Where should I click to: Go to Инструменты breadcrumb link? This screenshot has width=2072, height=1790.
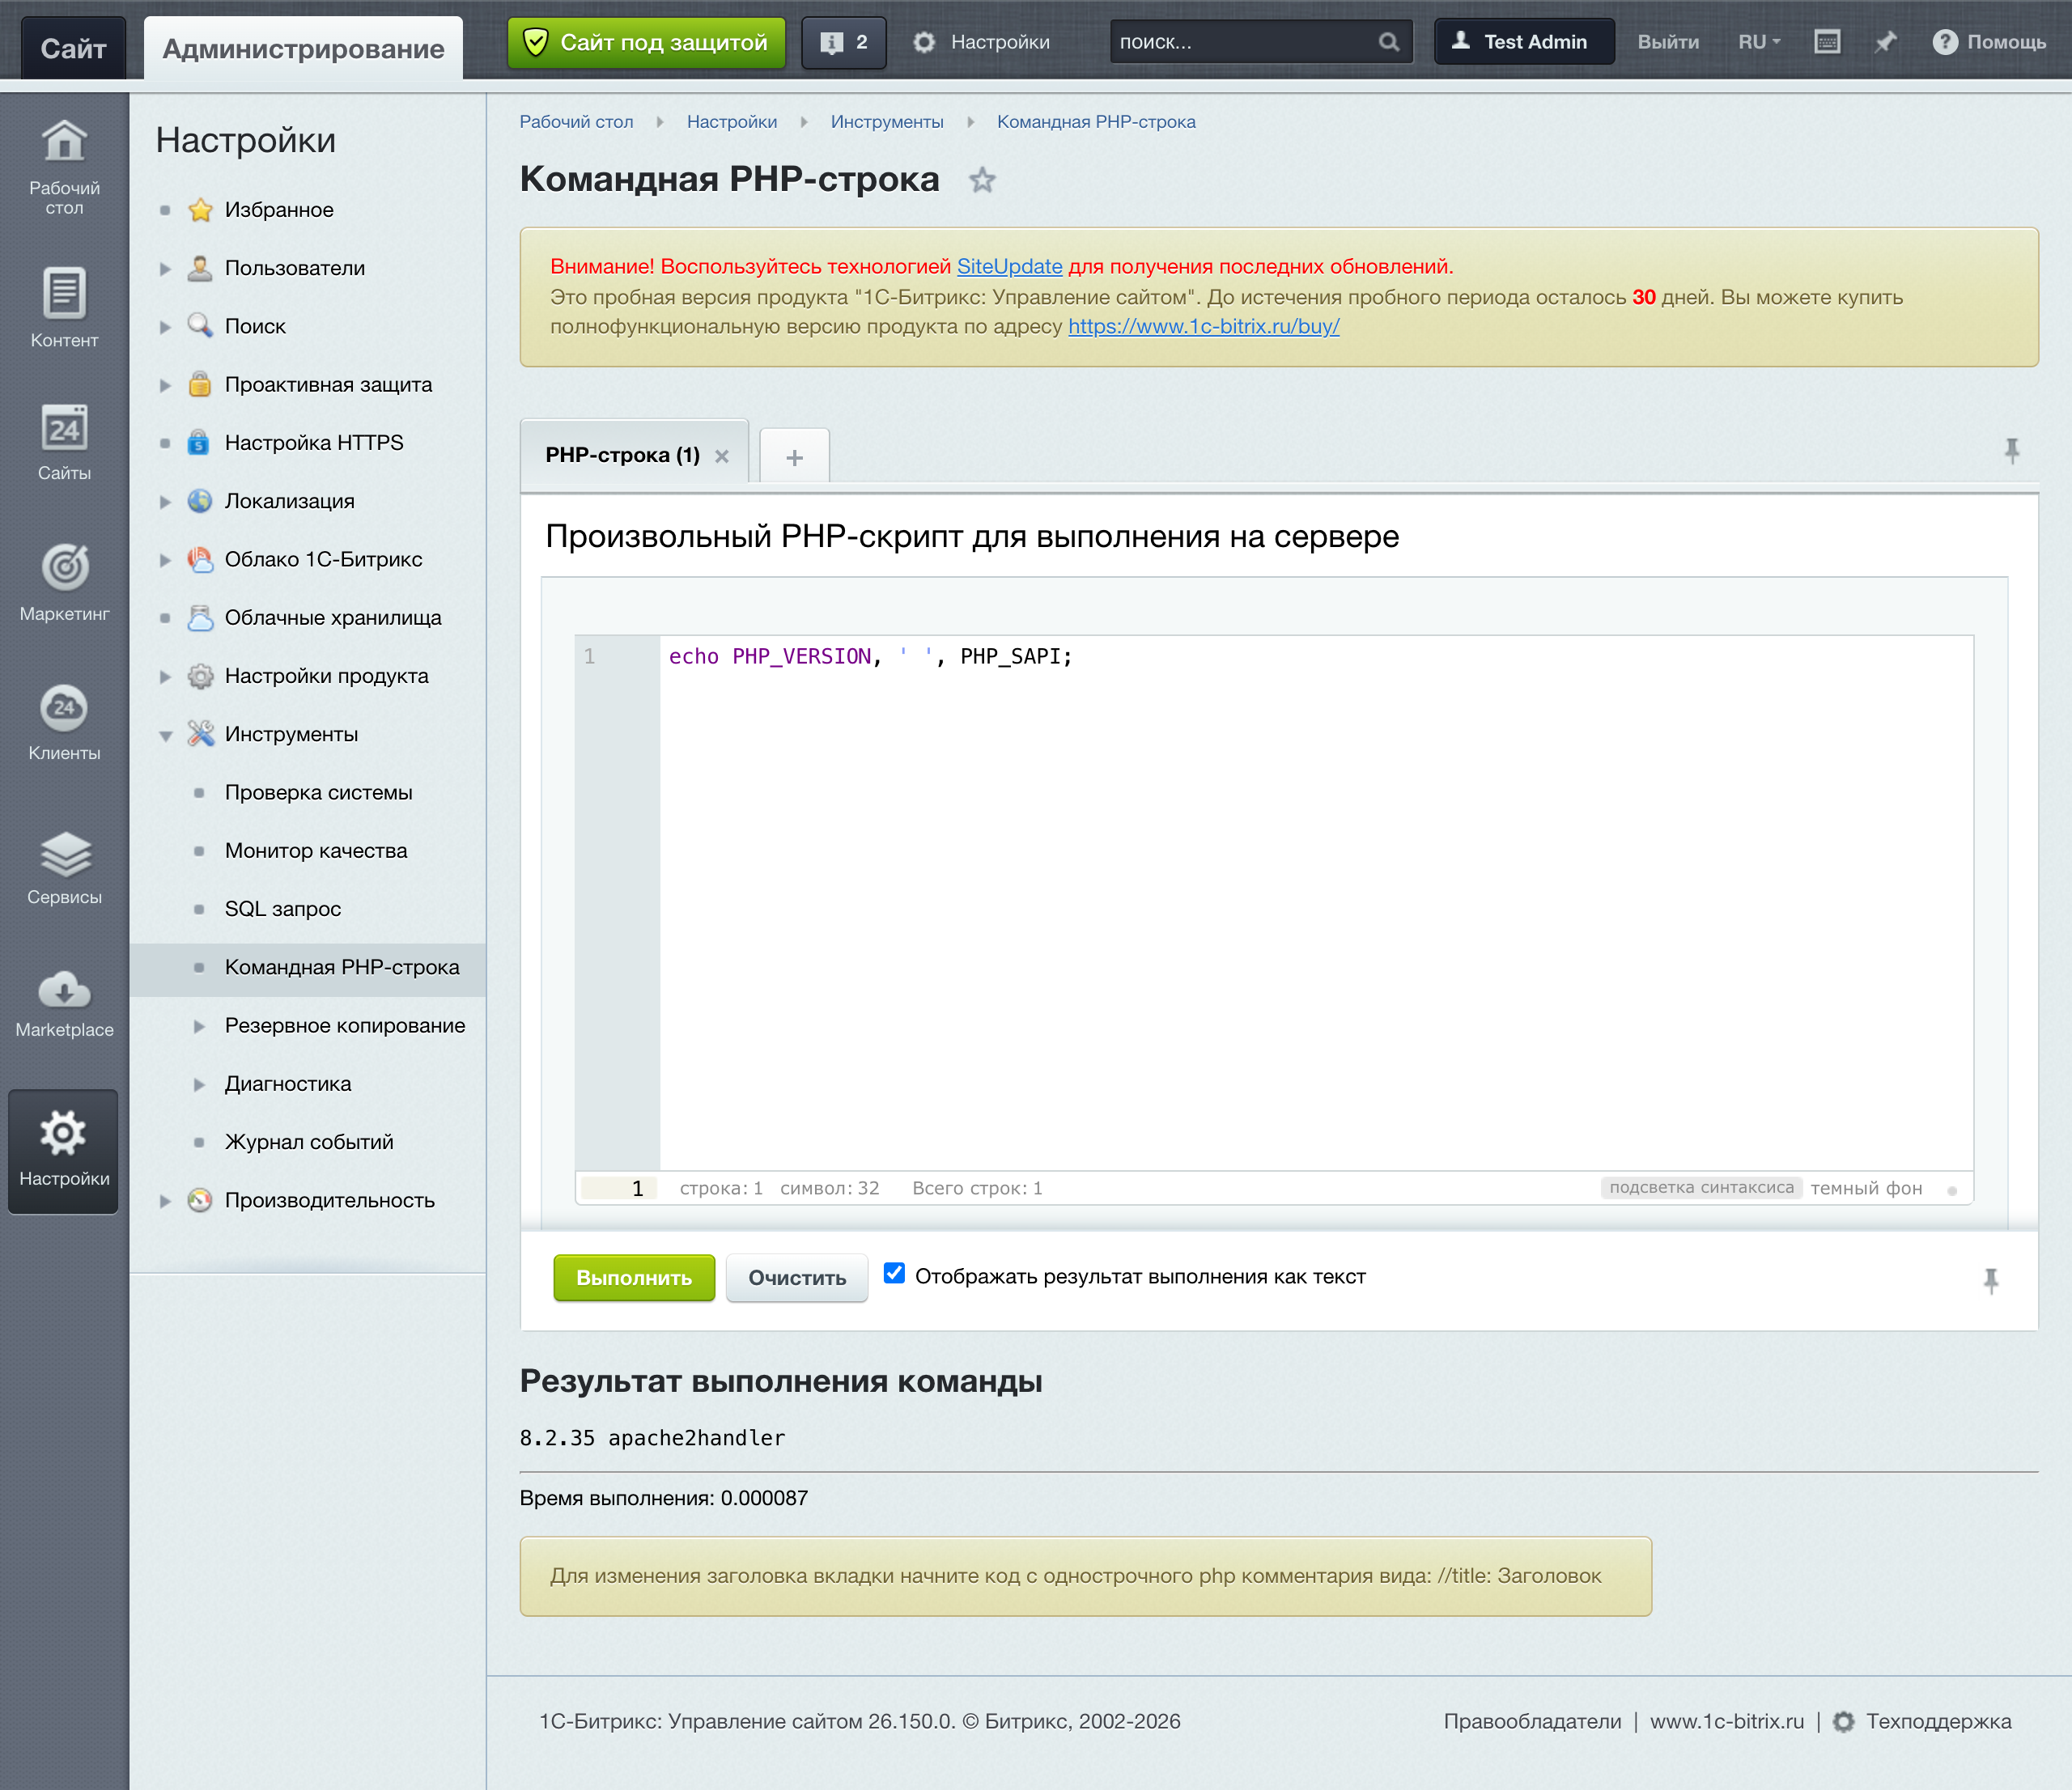click(887, 122)
